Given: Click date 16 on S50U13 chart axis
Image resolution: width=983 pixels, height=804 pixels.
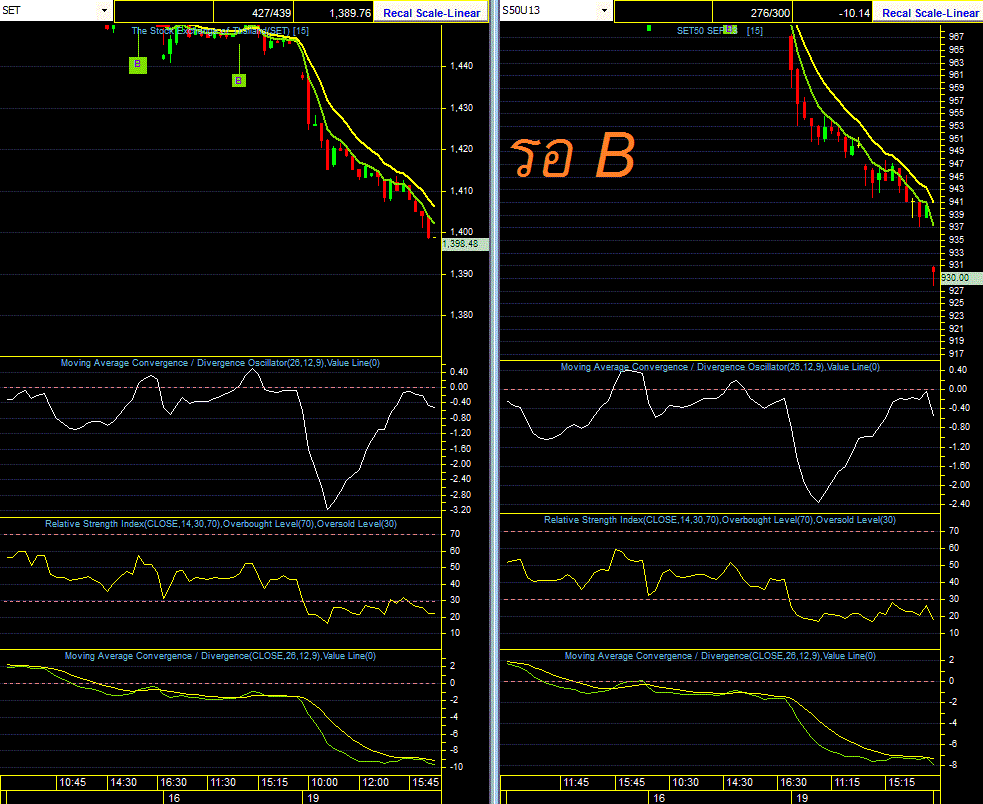Looking at the screenshot, I should pyautogui.click(x=659, y=798).
